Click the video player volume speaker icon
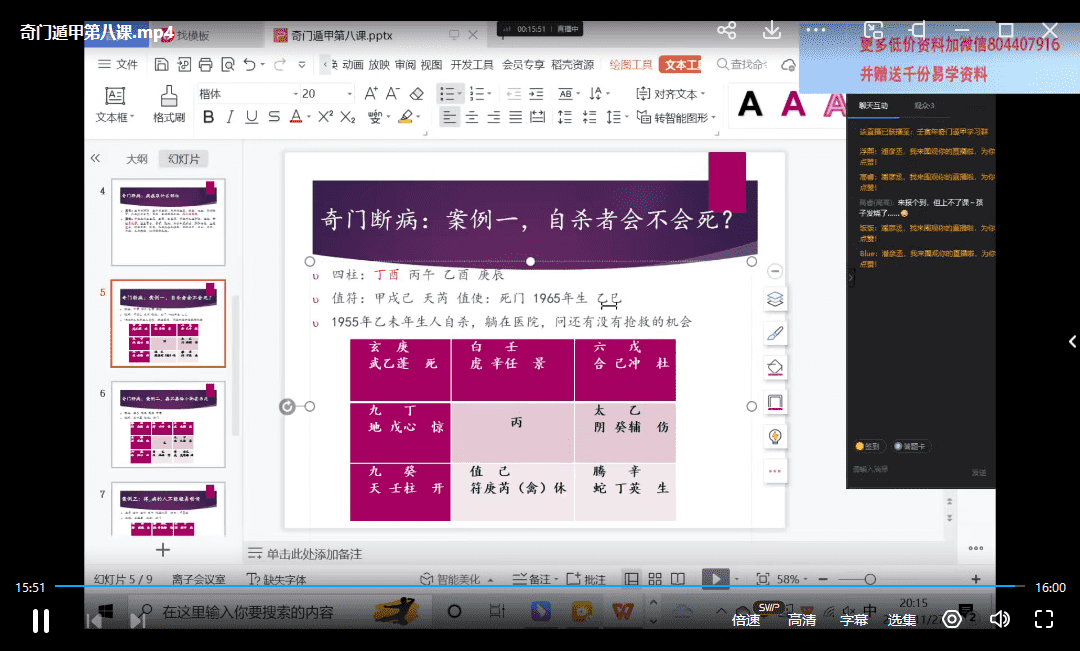 coord(998,619)
